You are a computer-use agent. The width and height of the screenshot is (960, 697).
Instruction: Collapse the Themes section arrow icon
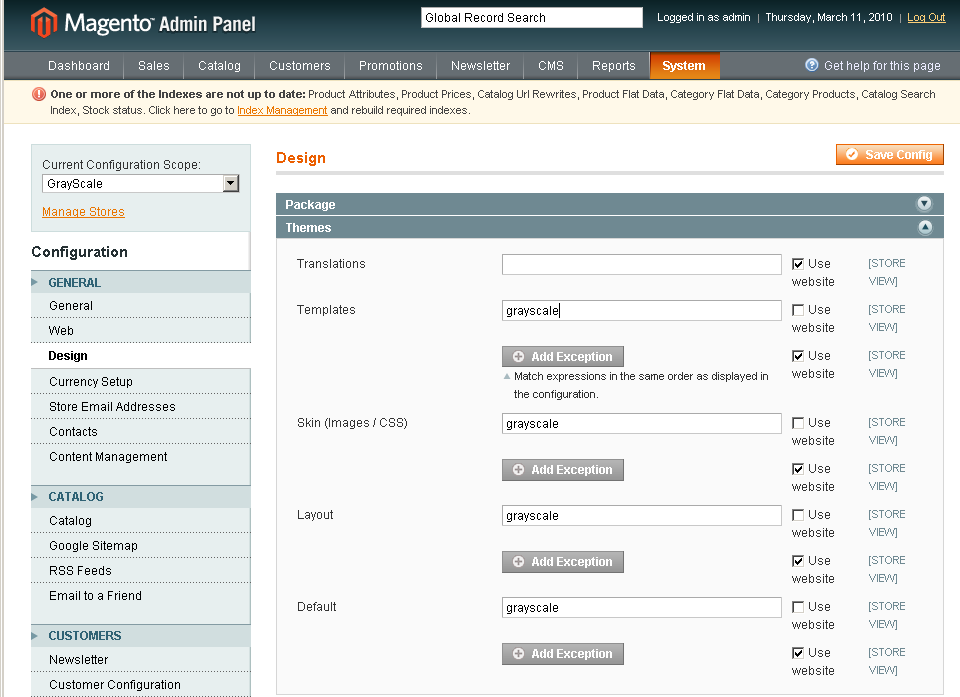pos(924,227)
